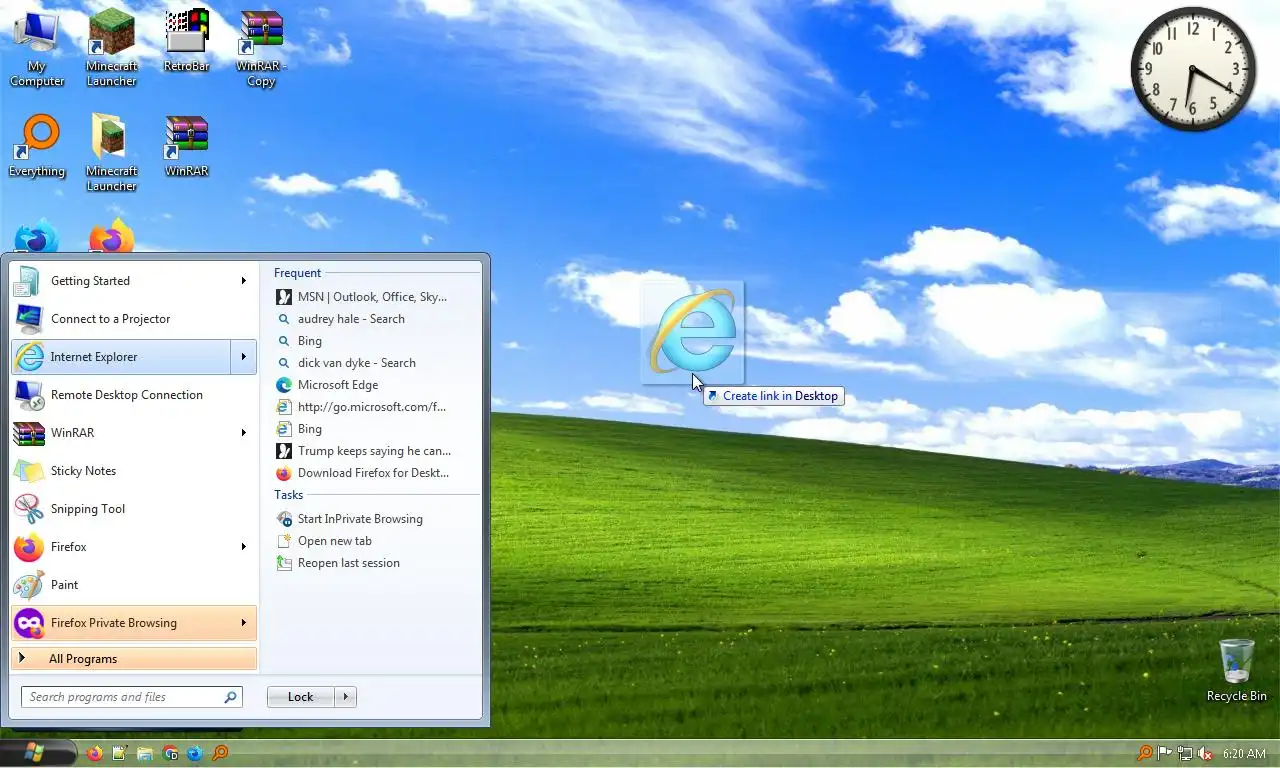This screenshot has height=768, width=1280.
Task: Open http://go.microsoft.com/f... entry
Action: (371, 407)
